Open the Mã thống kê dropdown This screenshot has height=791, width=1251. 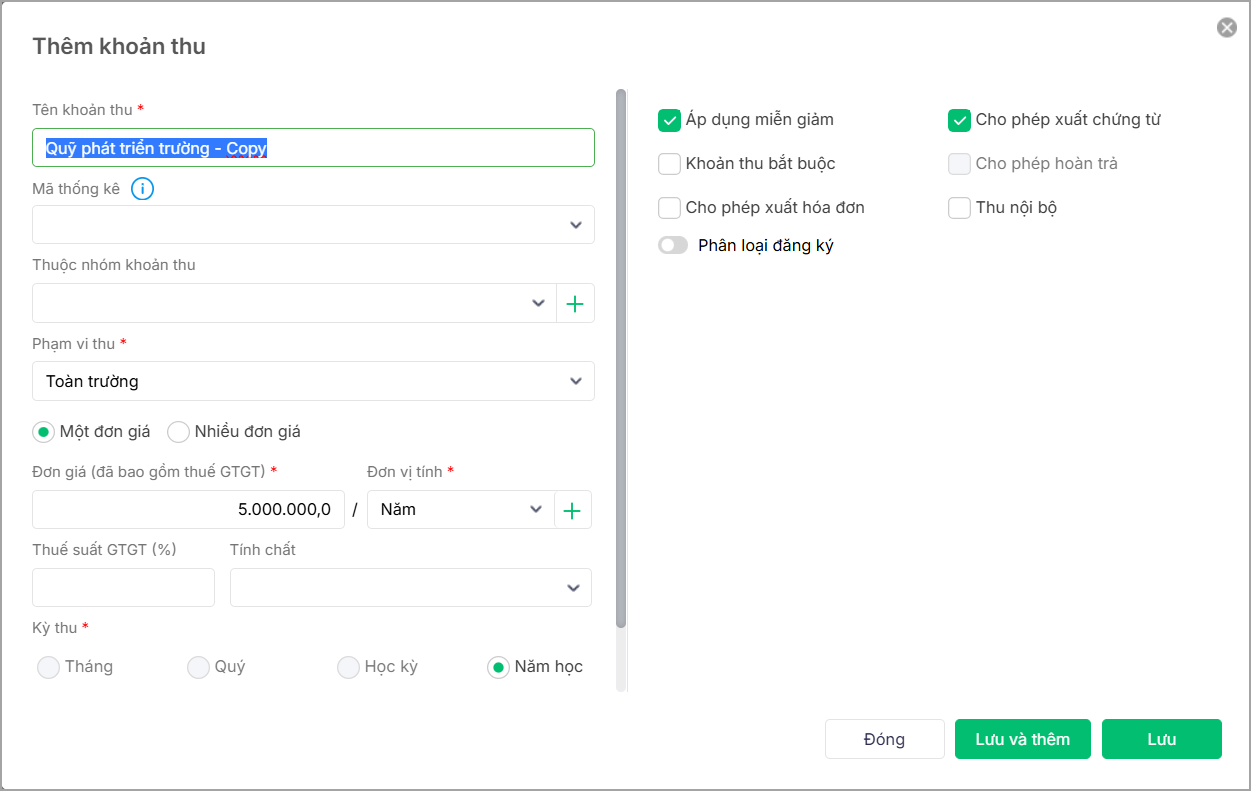click(x=313, y=225)
